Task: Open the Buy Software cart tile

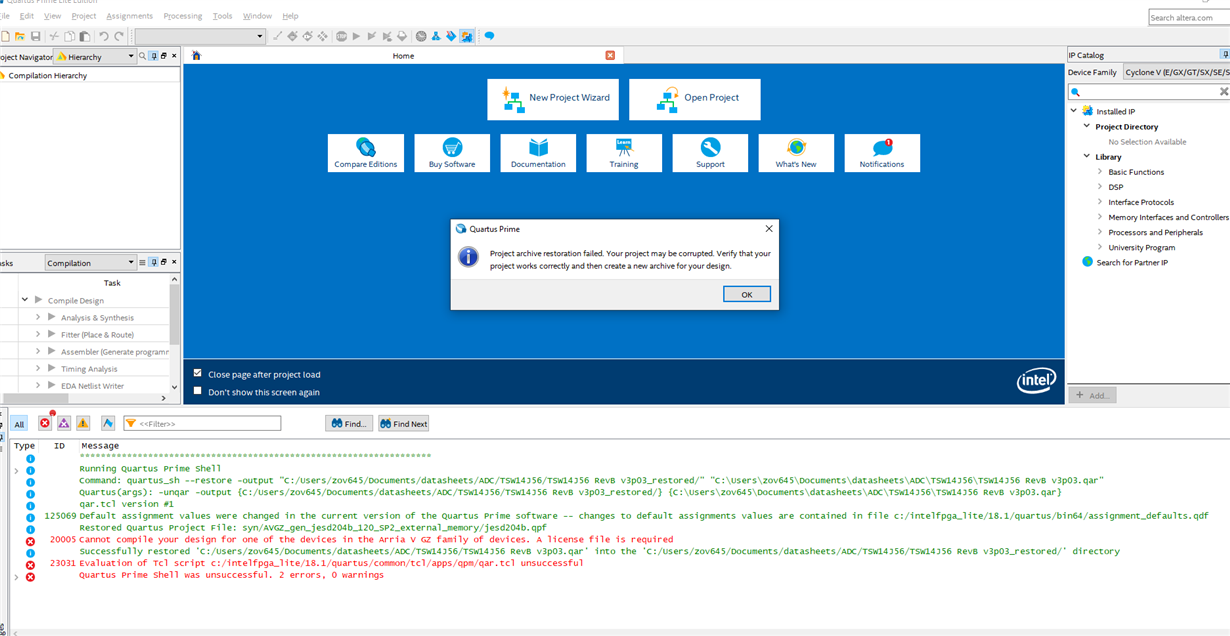Action: (452, 153)
